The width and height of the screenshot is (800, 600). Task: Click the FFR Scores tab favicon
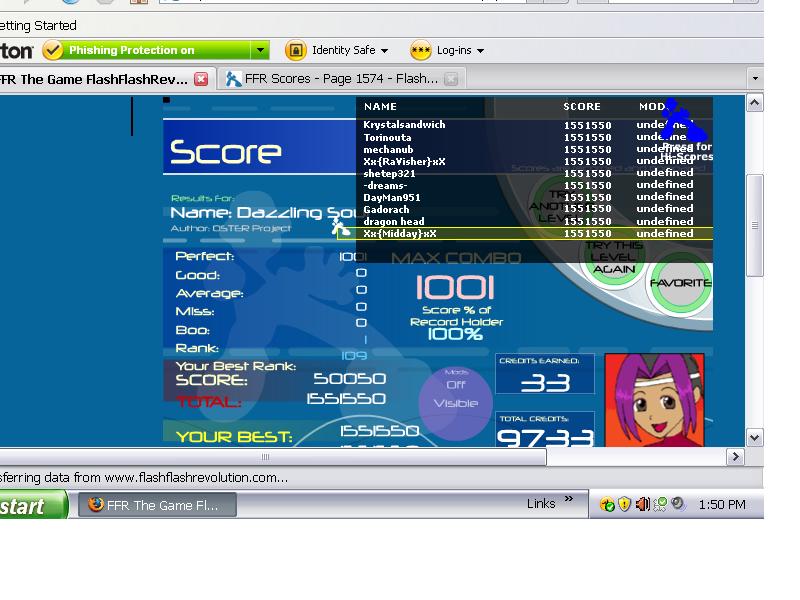coord(233,79)
